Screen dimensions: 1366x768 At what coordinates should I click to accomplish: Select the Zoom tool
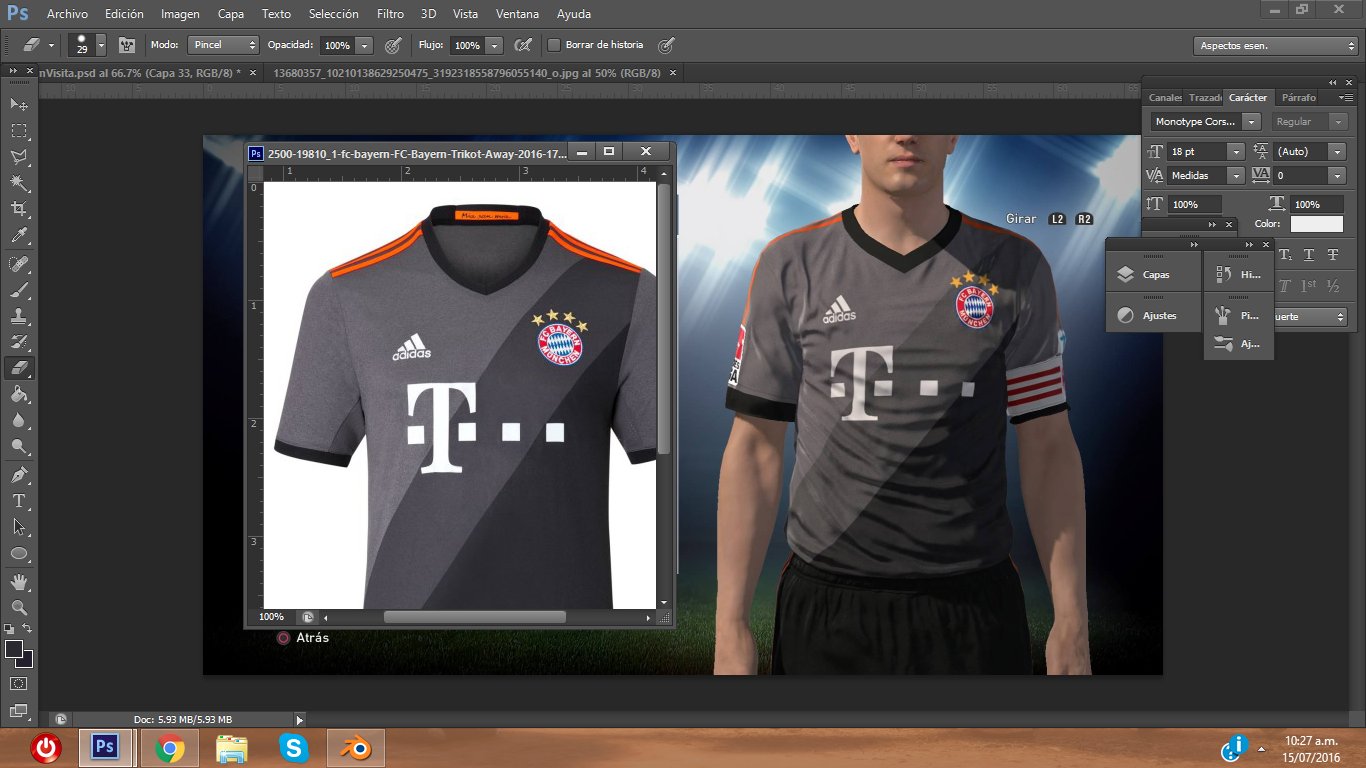click(19, 607)
